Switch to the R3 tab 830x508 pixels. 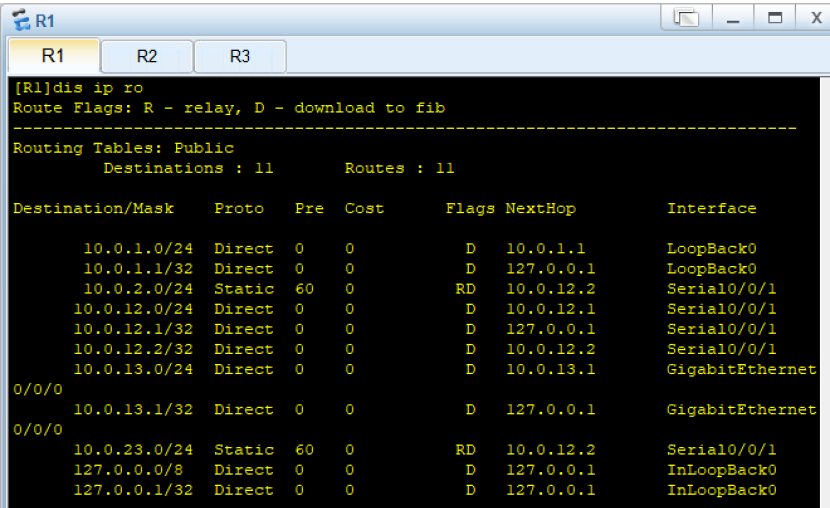(240, 56)
